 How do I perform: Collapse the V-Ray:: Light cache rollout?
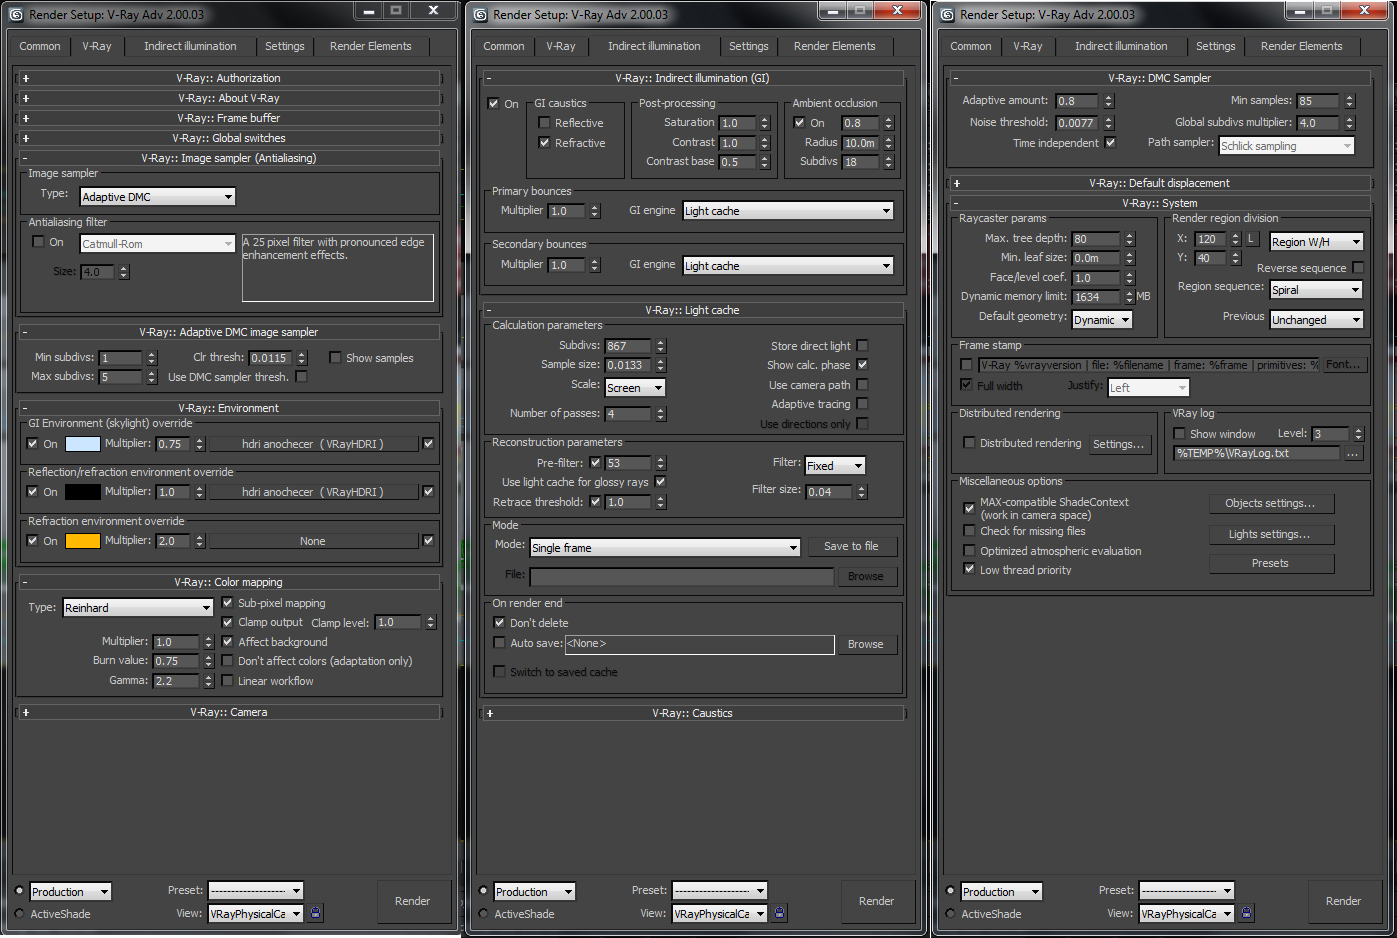pyautogui.click(x=693, y=310)
